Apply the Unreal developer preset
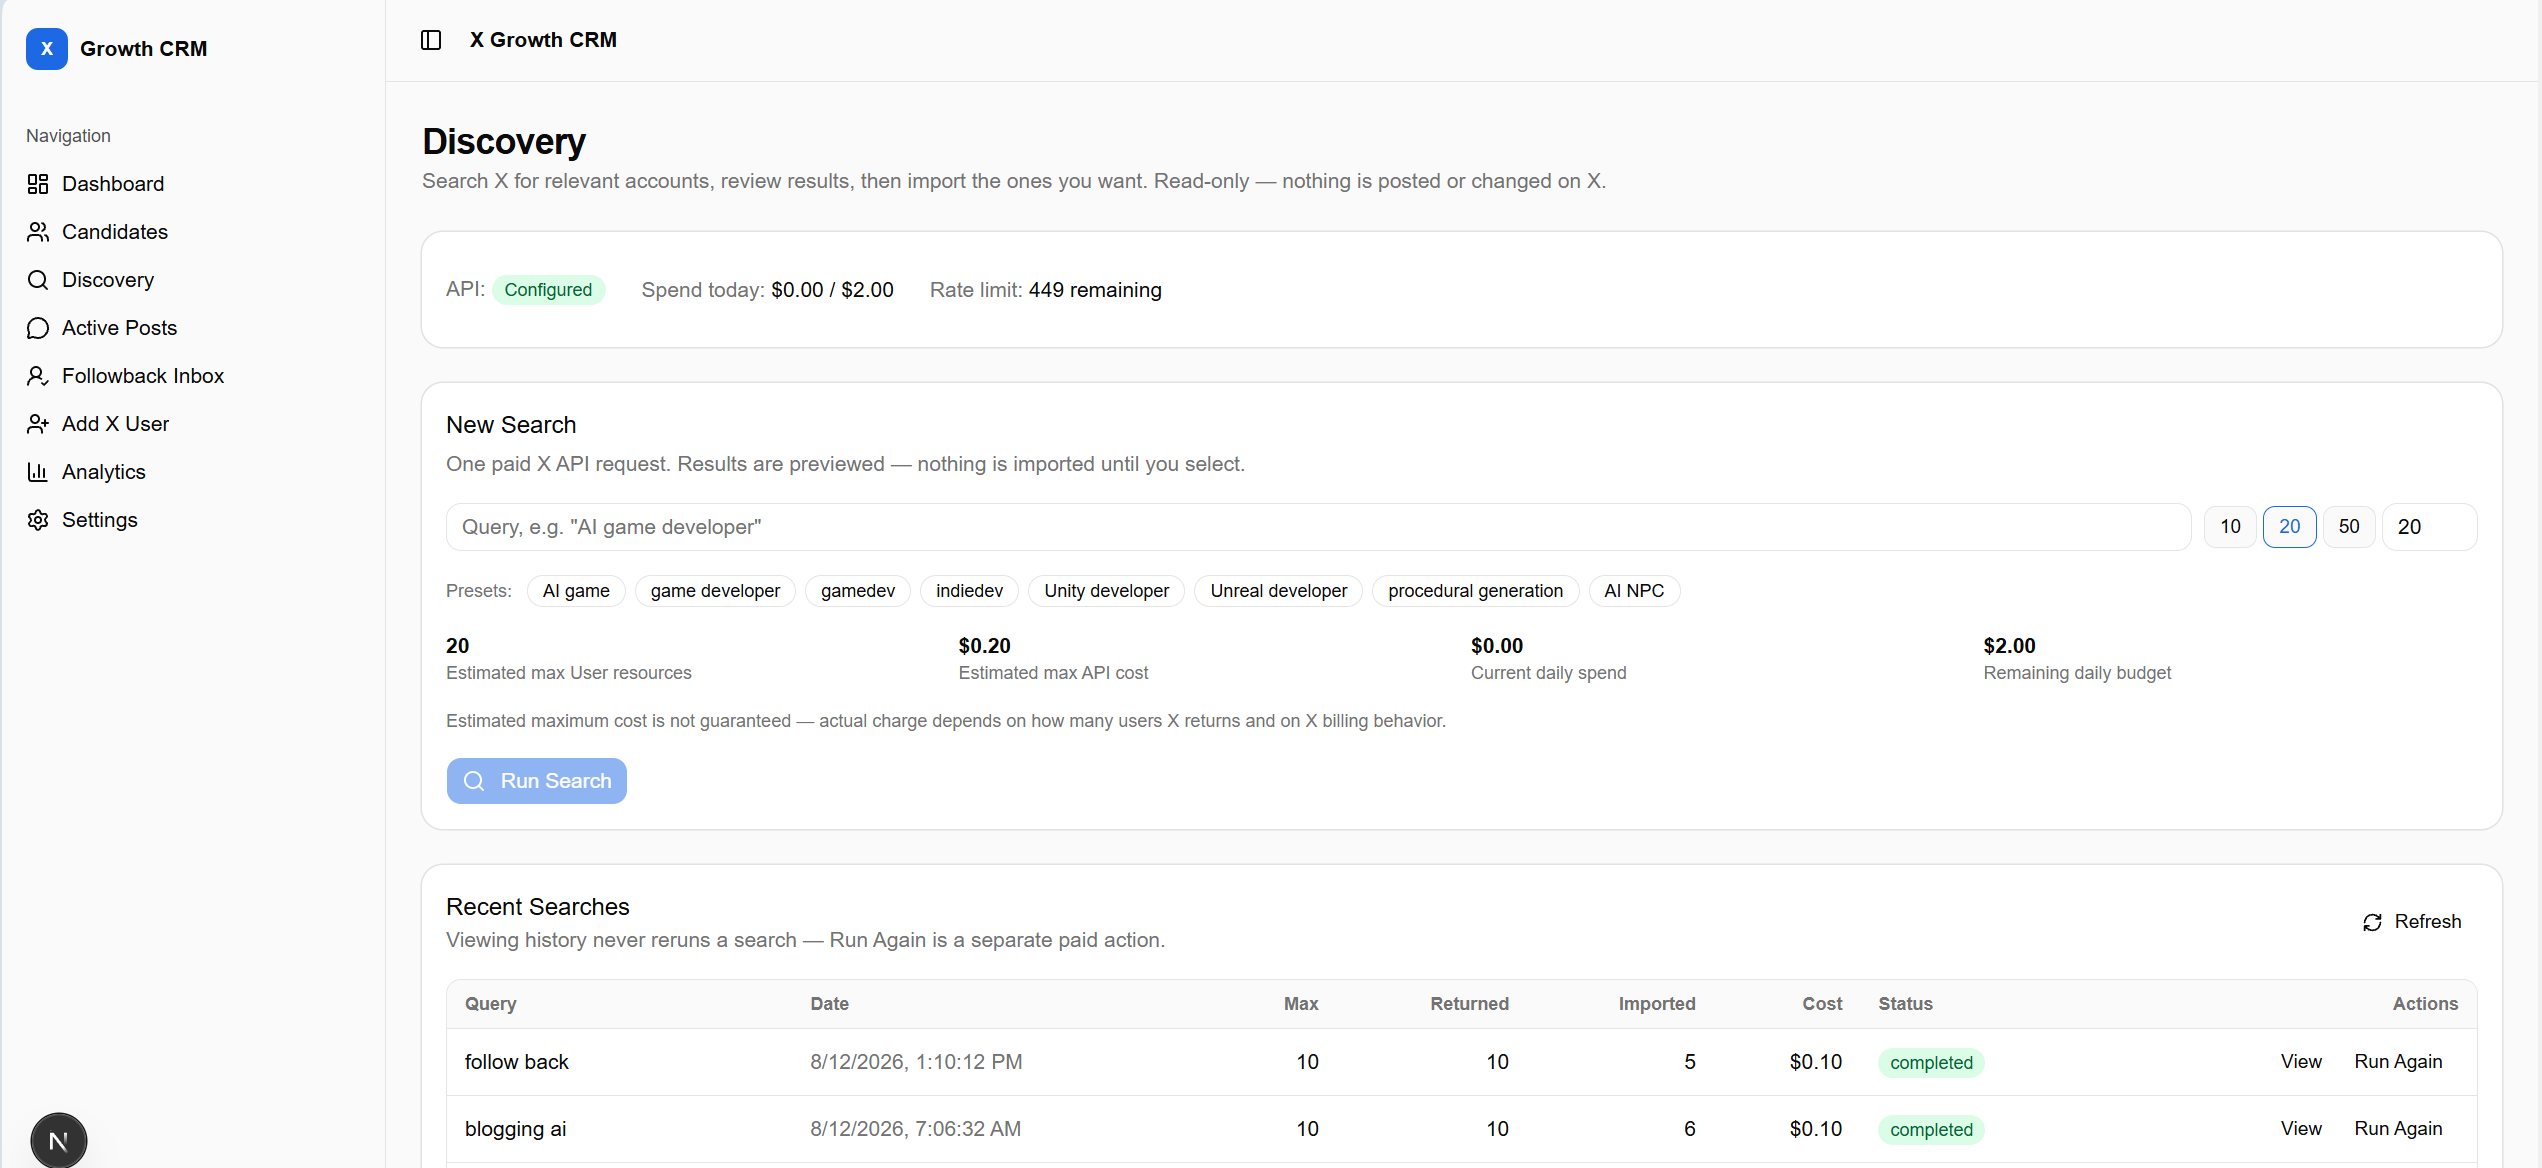Viewport: 2542px width, 1168px height. point(1278,591)
